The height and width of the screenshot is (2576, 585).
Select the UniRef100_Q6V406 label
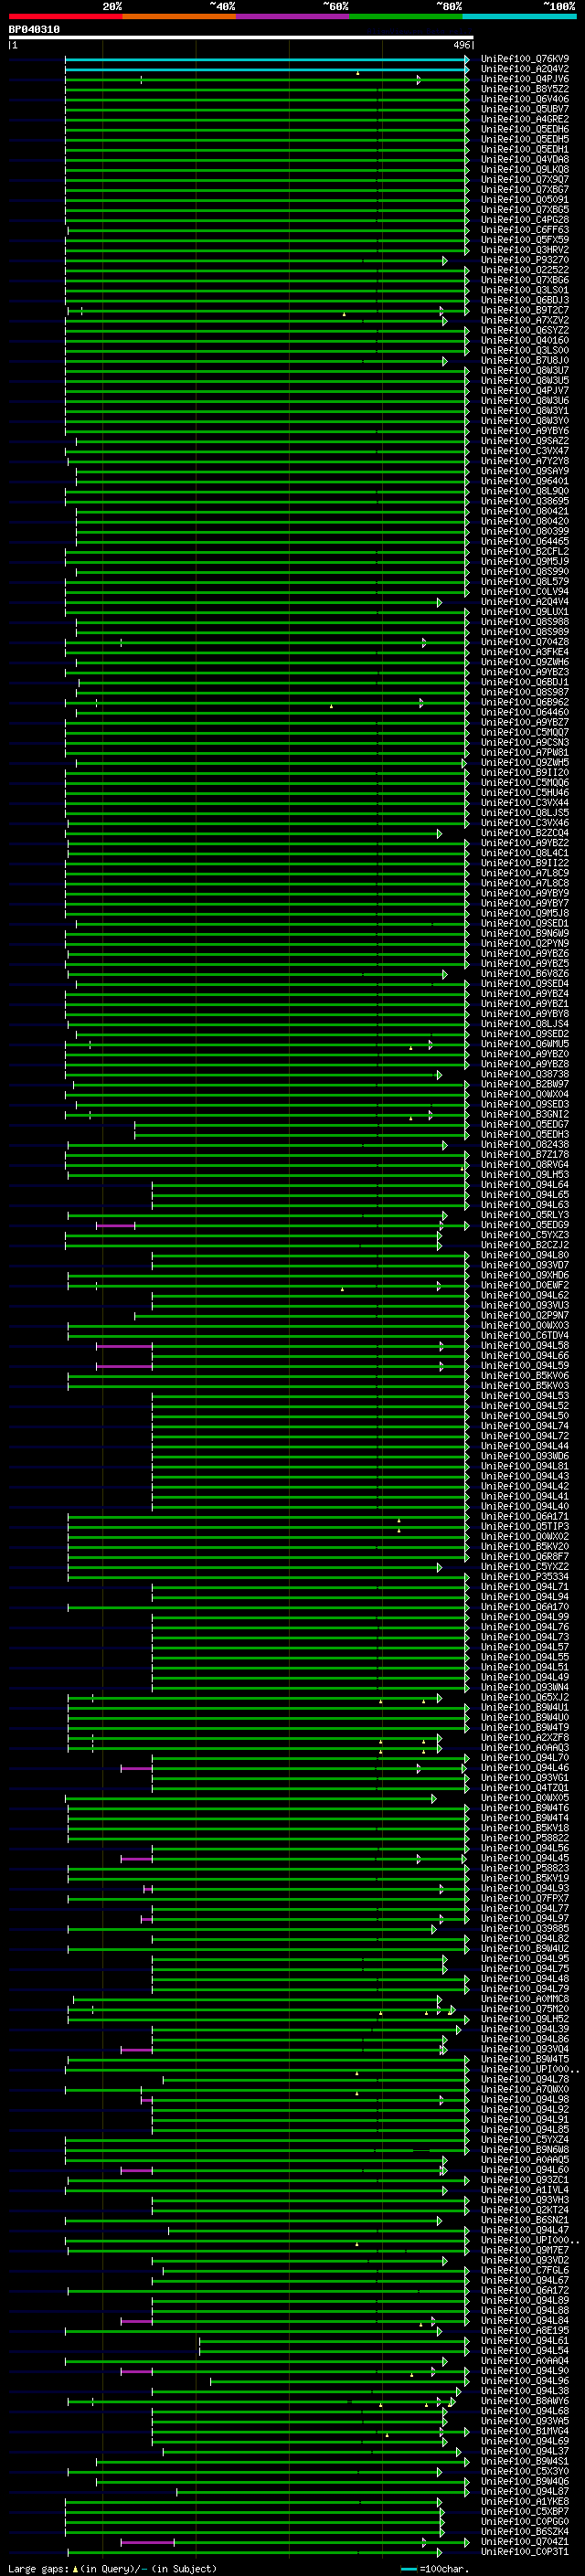click(525, 99)
